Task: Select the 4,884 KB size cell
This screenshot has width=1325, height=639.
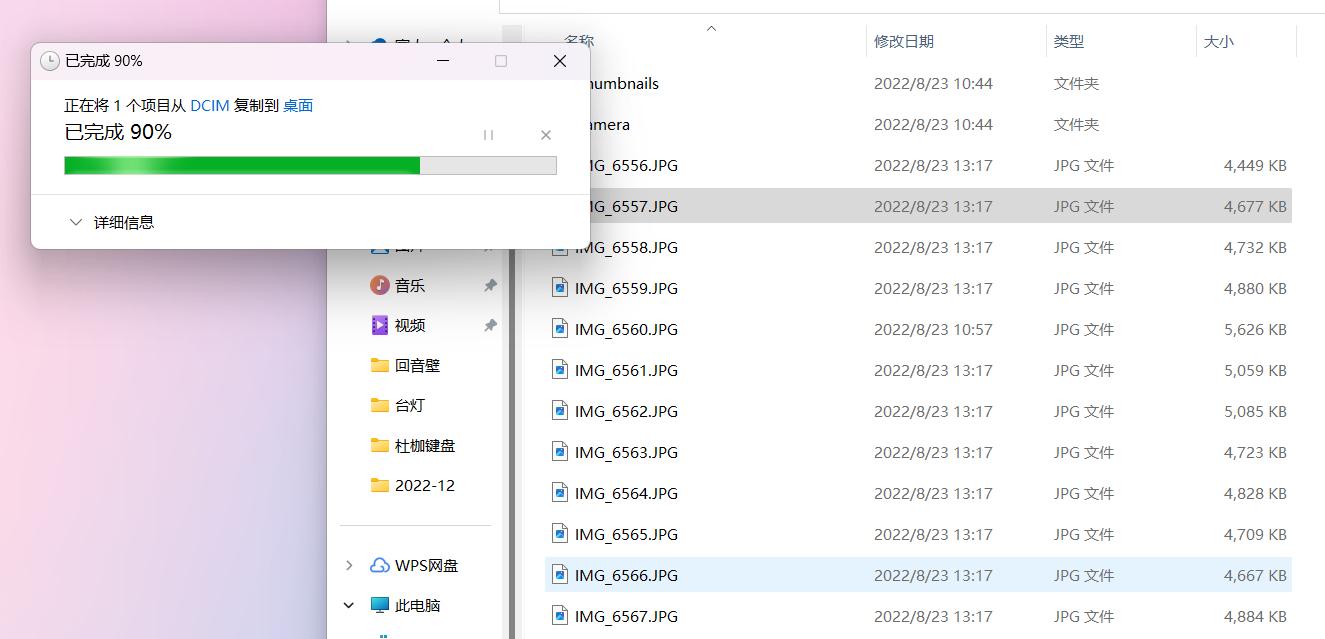Action: point(1255,616)
